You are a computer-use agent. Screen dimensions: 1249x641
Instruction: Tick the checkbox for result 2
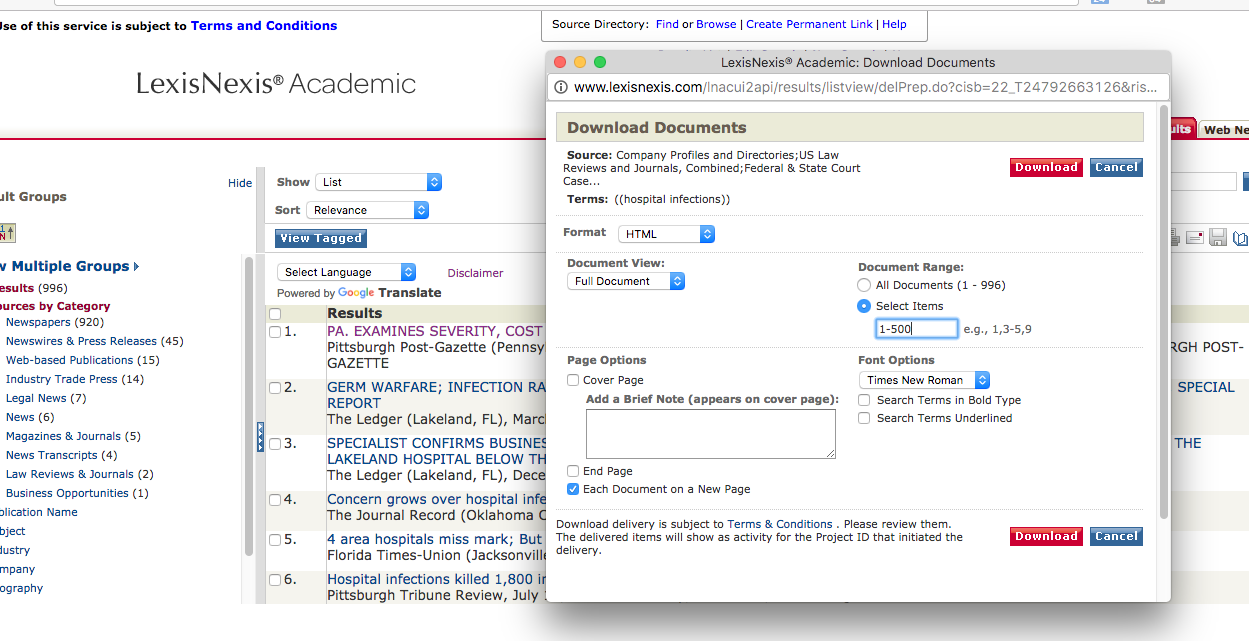tap(275, 388)
